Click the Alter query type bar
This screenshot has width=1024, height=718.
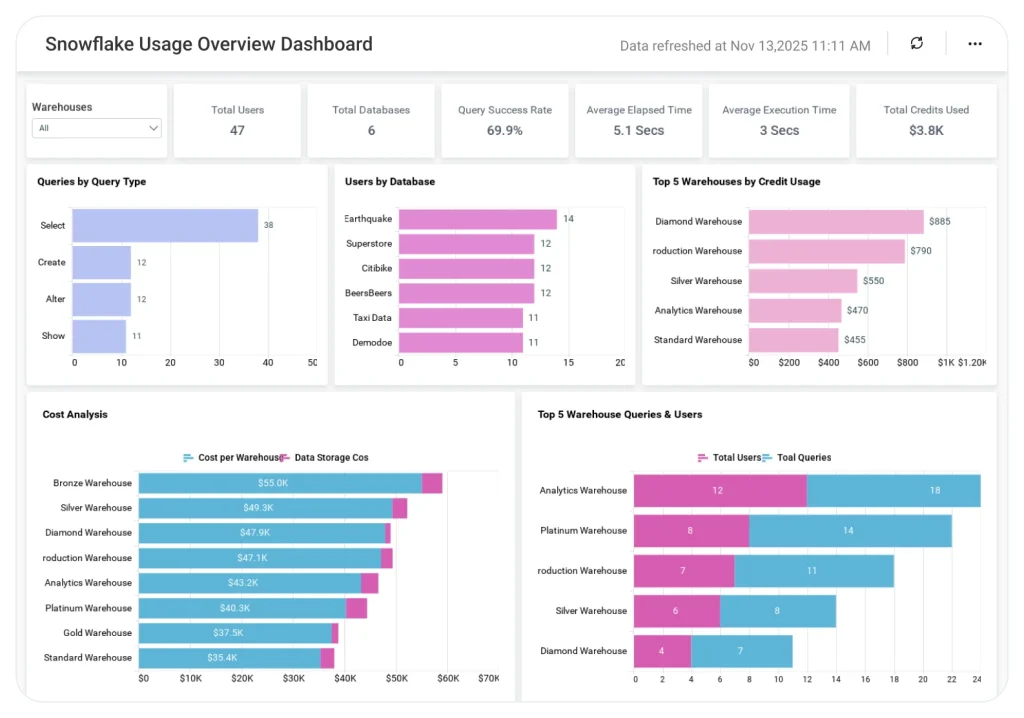coord(102,299)
